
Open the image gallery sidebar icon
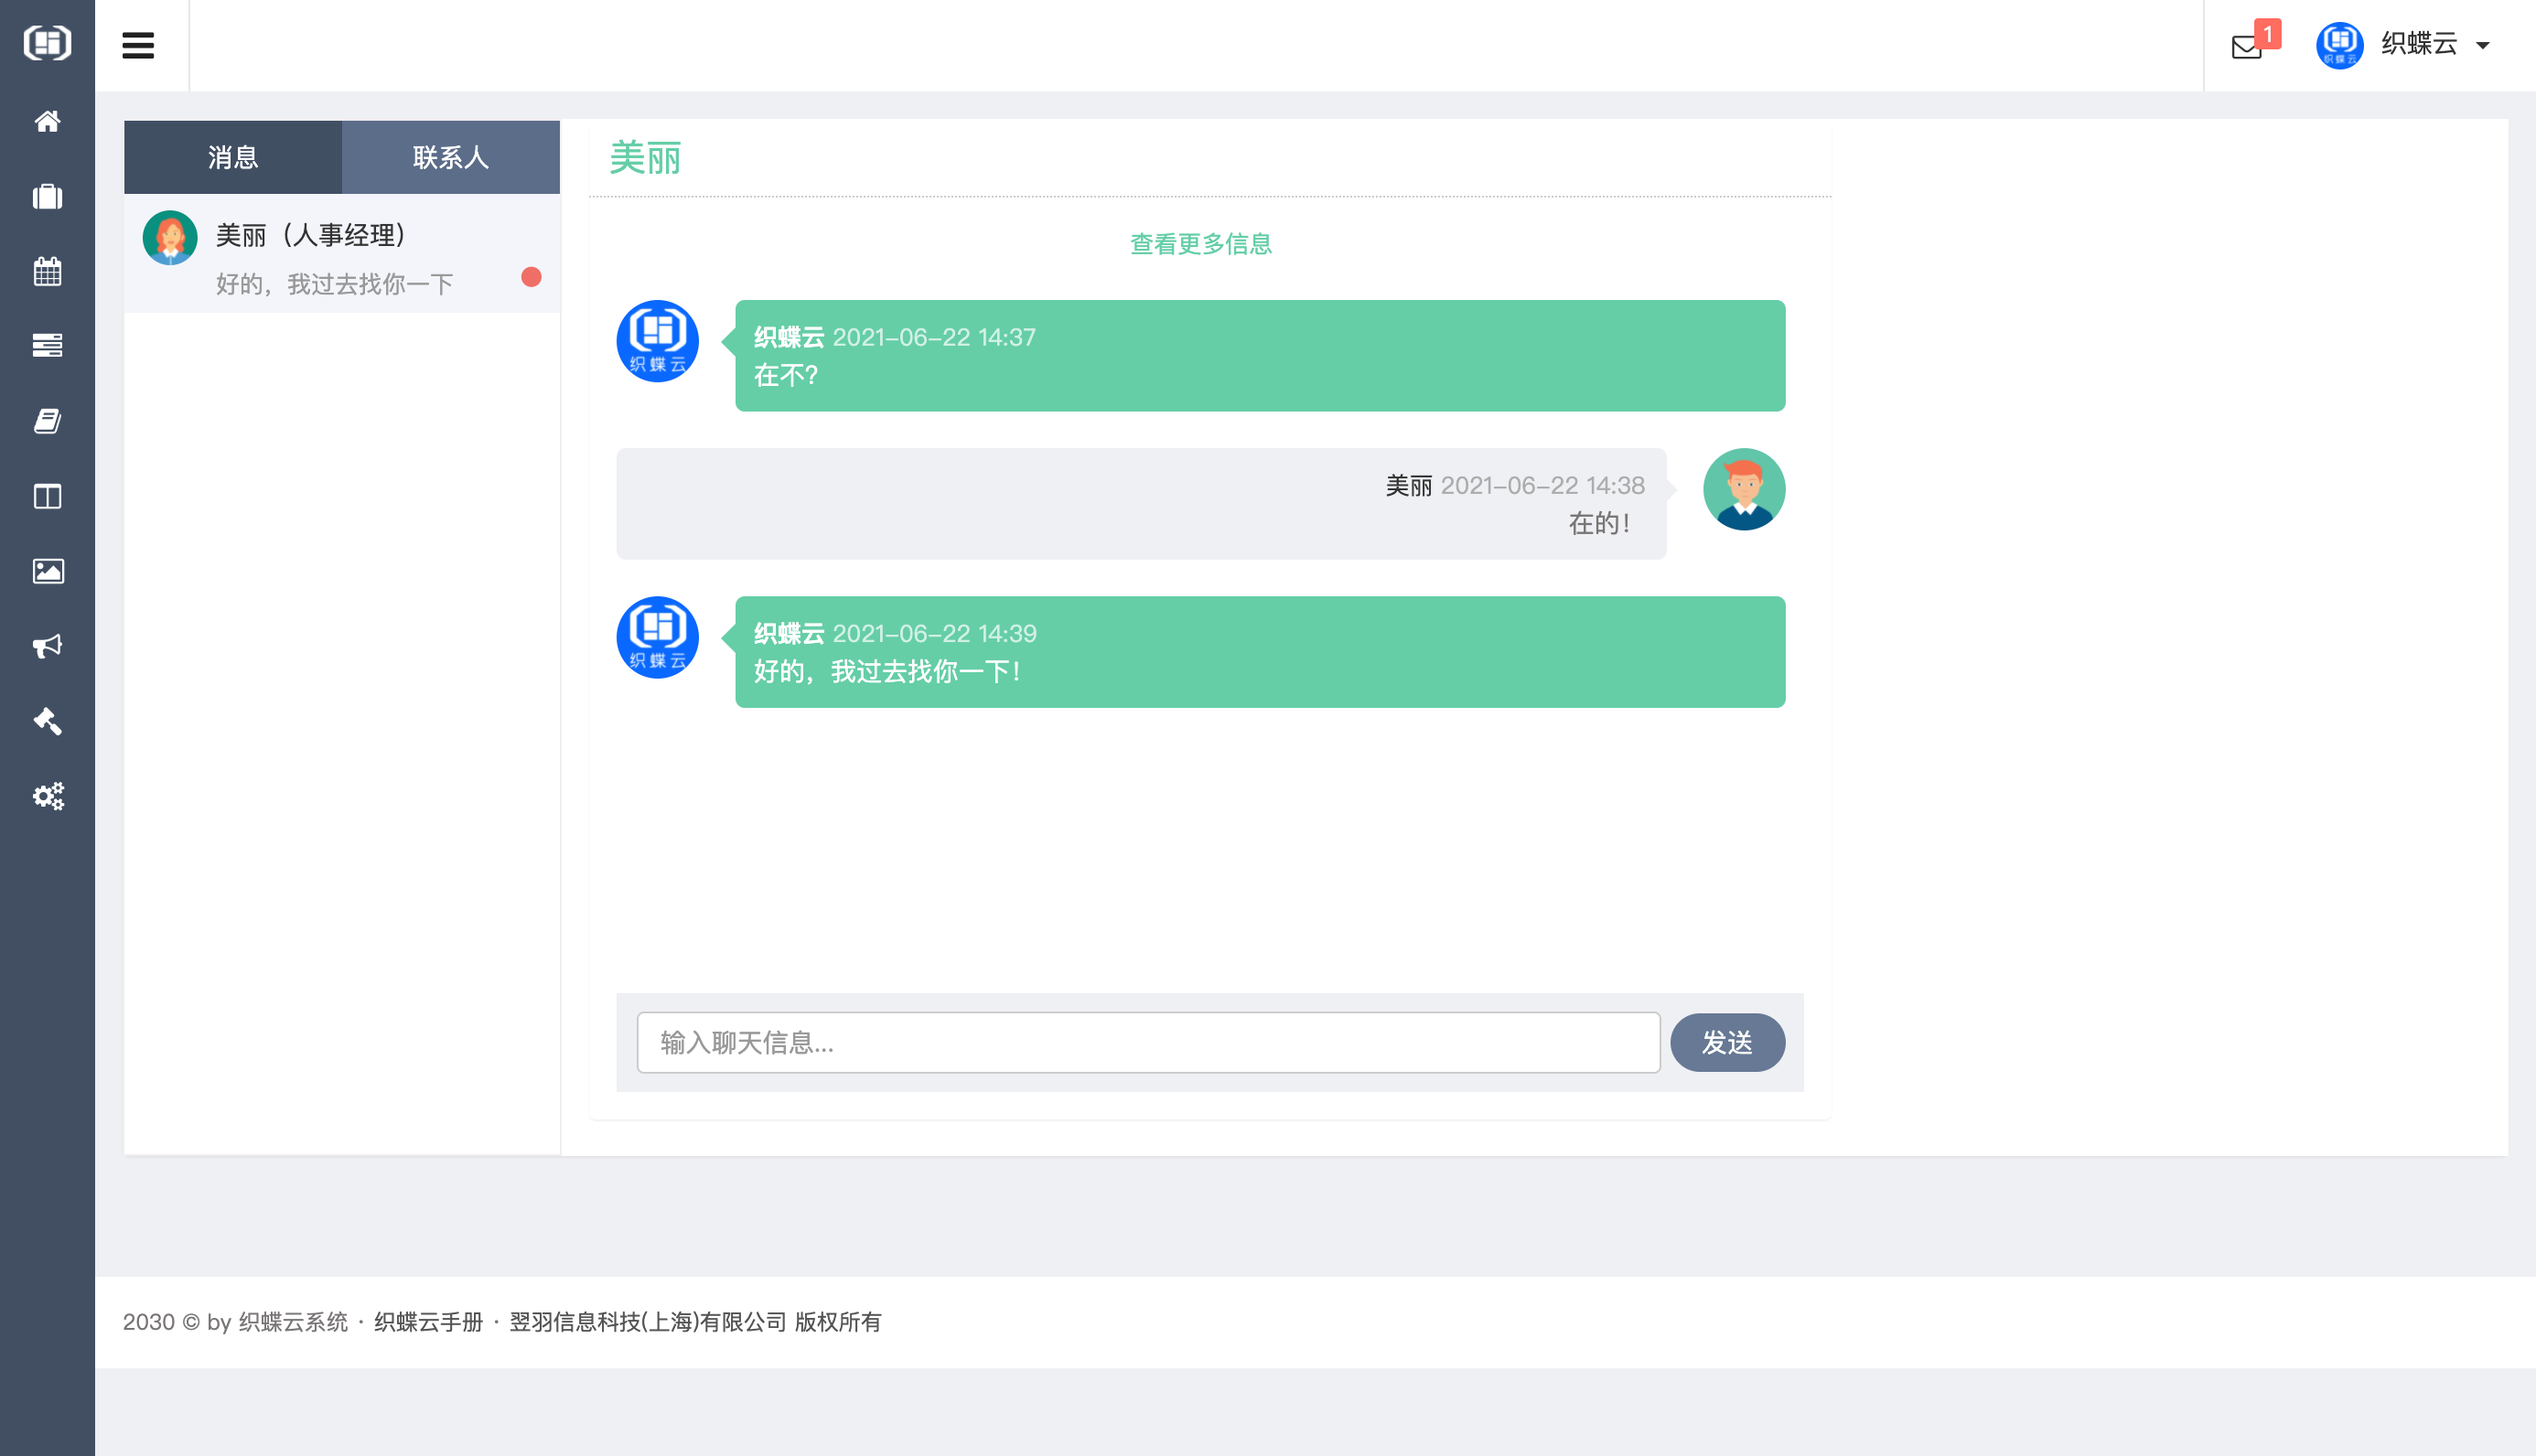47,571
